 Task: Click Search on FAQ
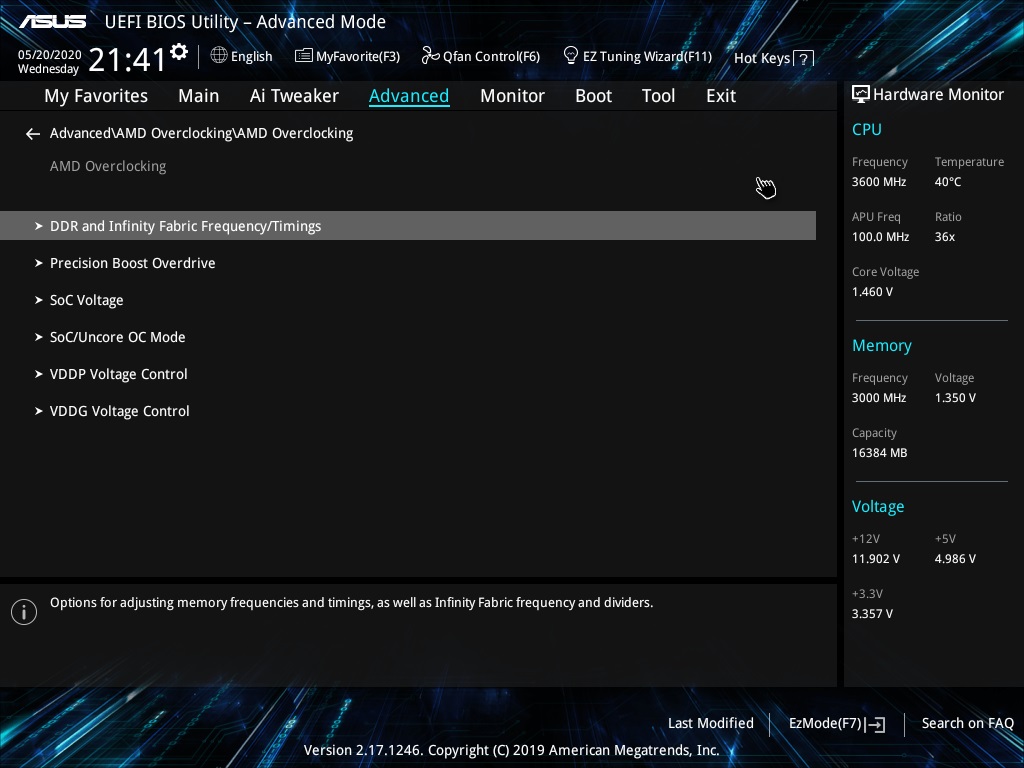coord(967,724)
